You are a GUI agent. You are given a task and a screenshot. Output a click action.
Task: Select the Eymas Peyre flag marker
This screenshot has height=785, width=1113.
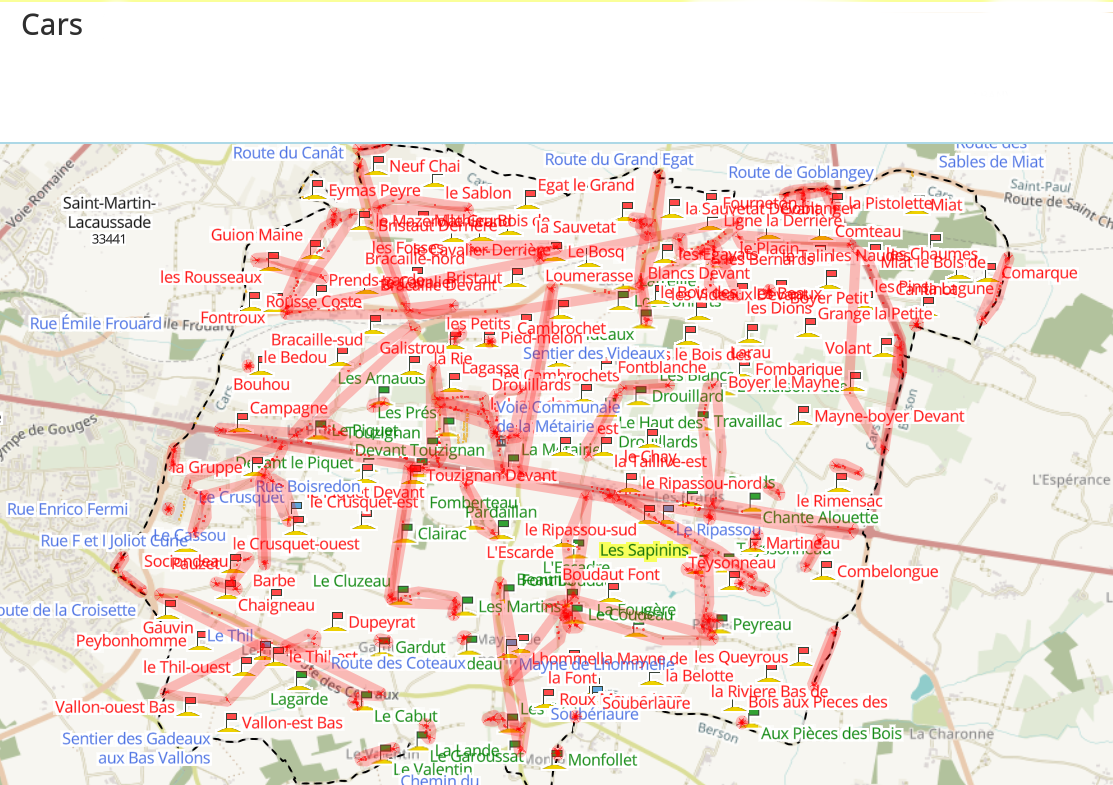coord(317,189)
